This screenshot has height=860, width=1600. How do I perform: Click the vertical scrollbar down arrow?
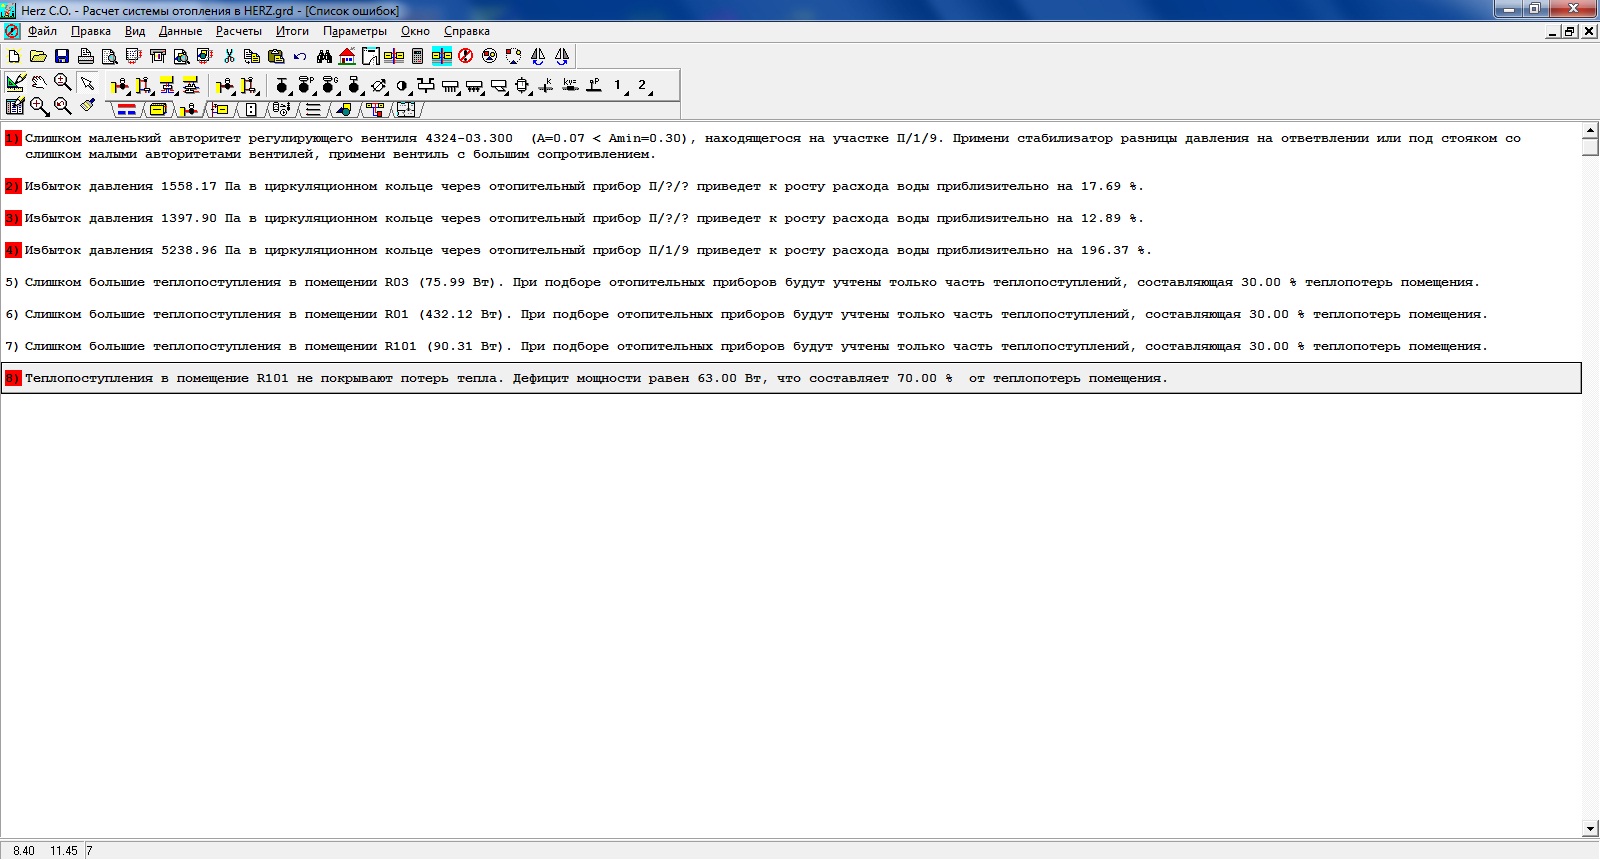click(x=1590, y=829)
